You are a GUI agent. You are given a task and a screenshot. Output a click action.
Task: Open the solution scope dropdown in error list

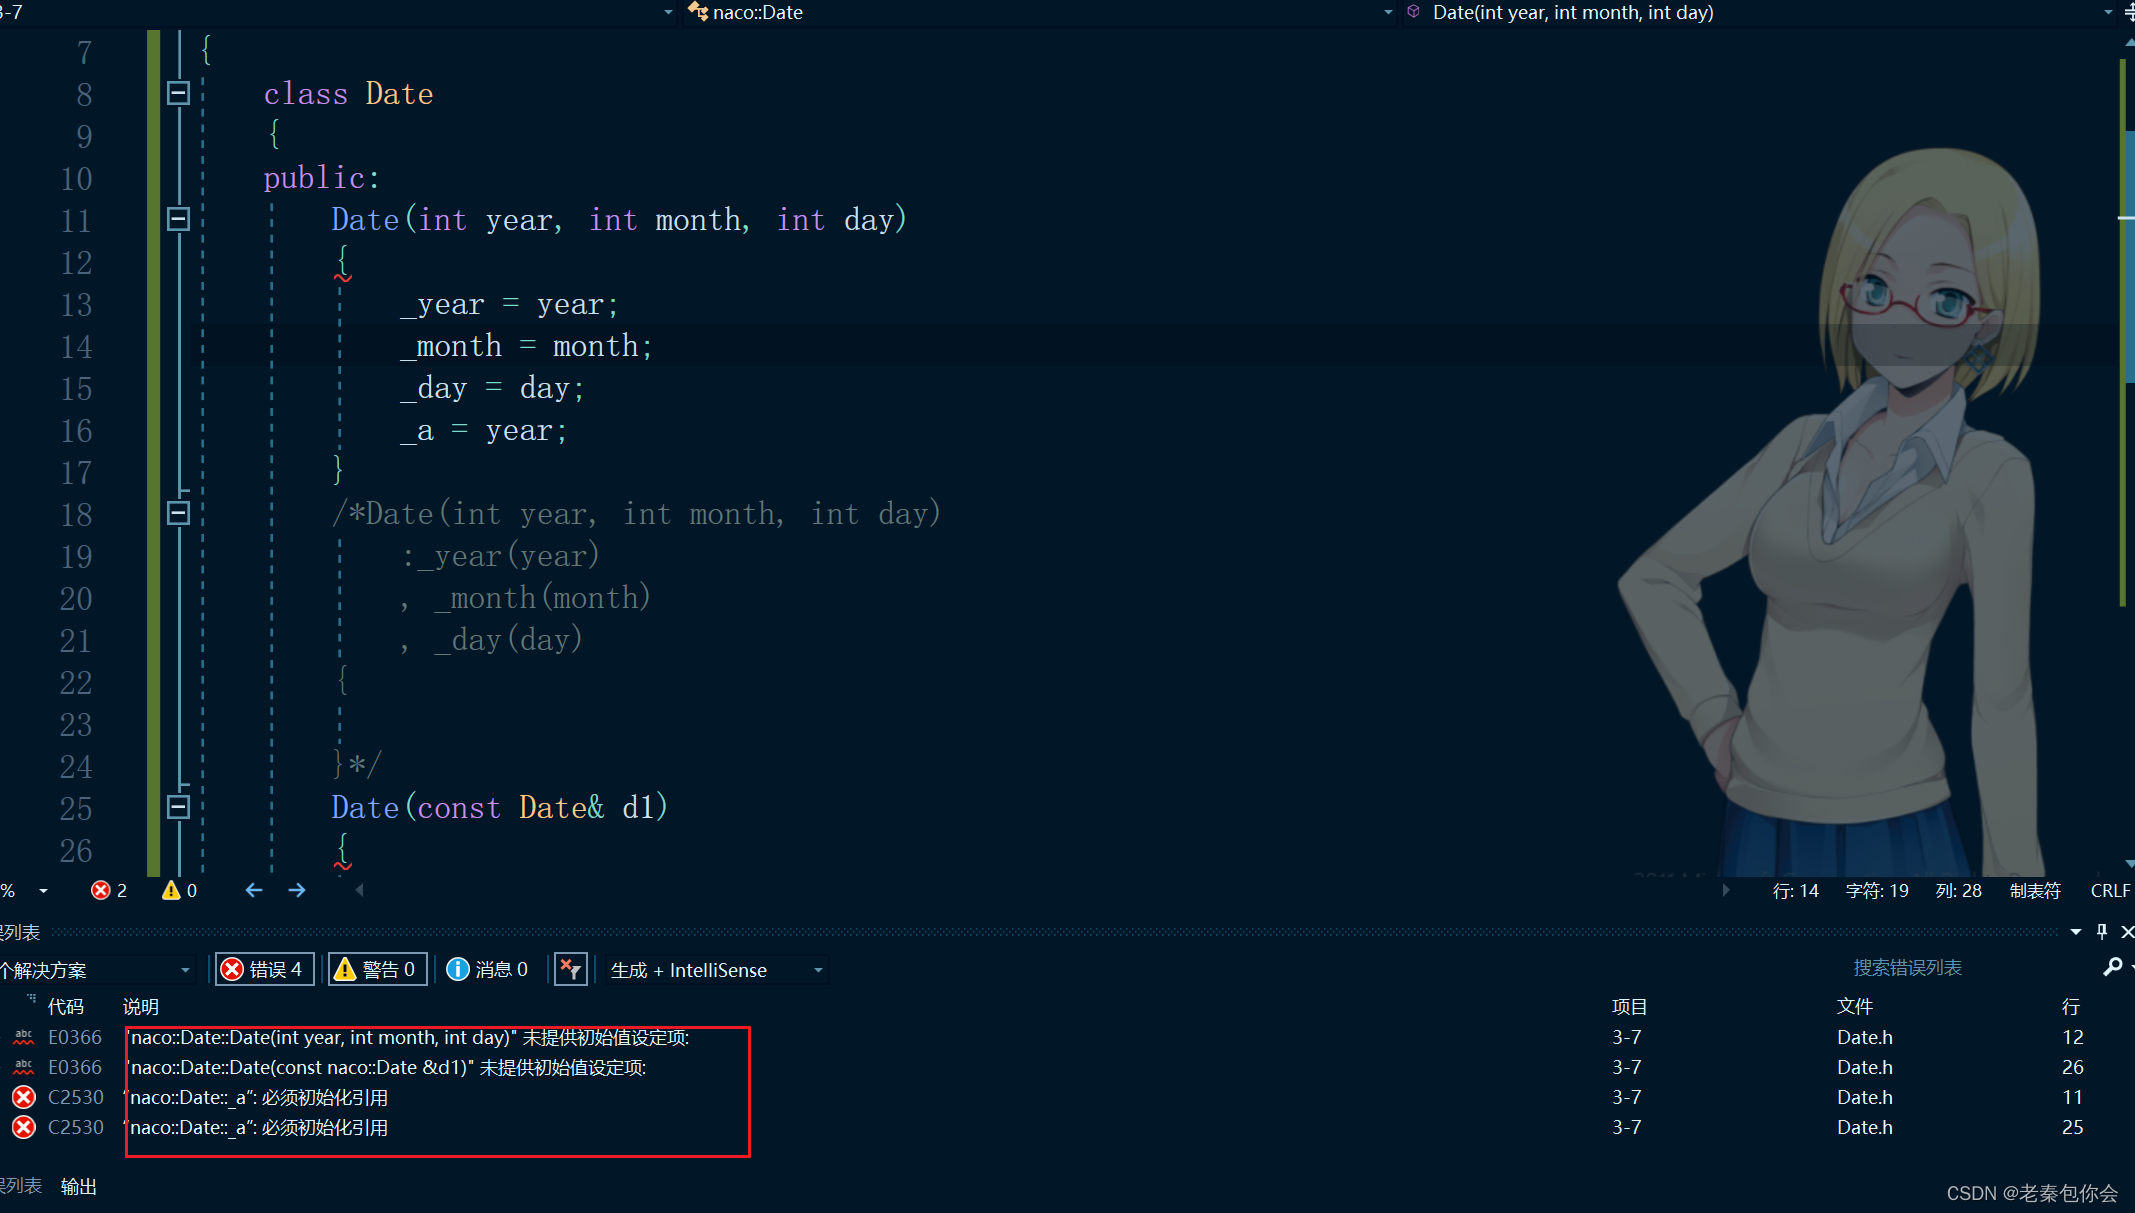(96, 970)
